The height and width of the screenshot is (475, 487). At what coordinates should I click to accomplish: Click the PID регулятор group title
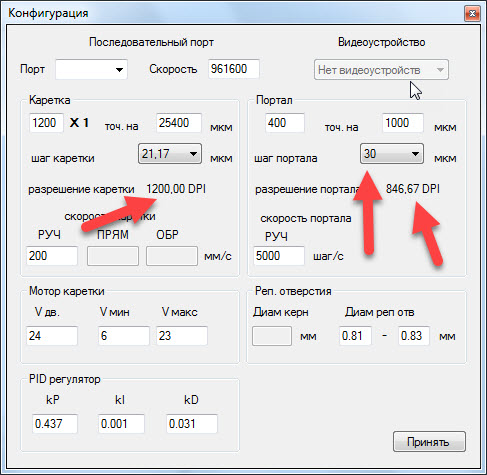click(x=65, y=379)
